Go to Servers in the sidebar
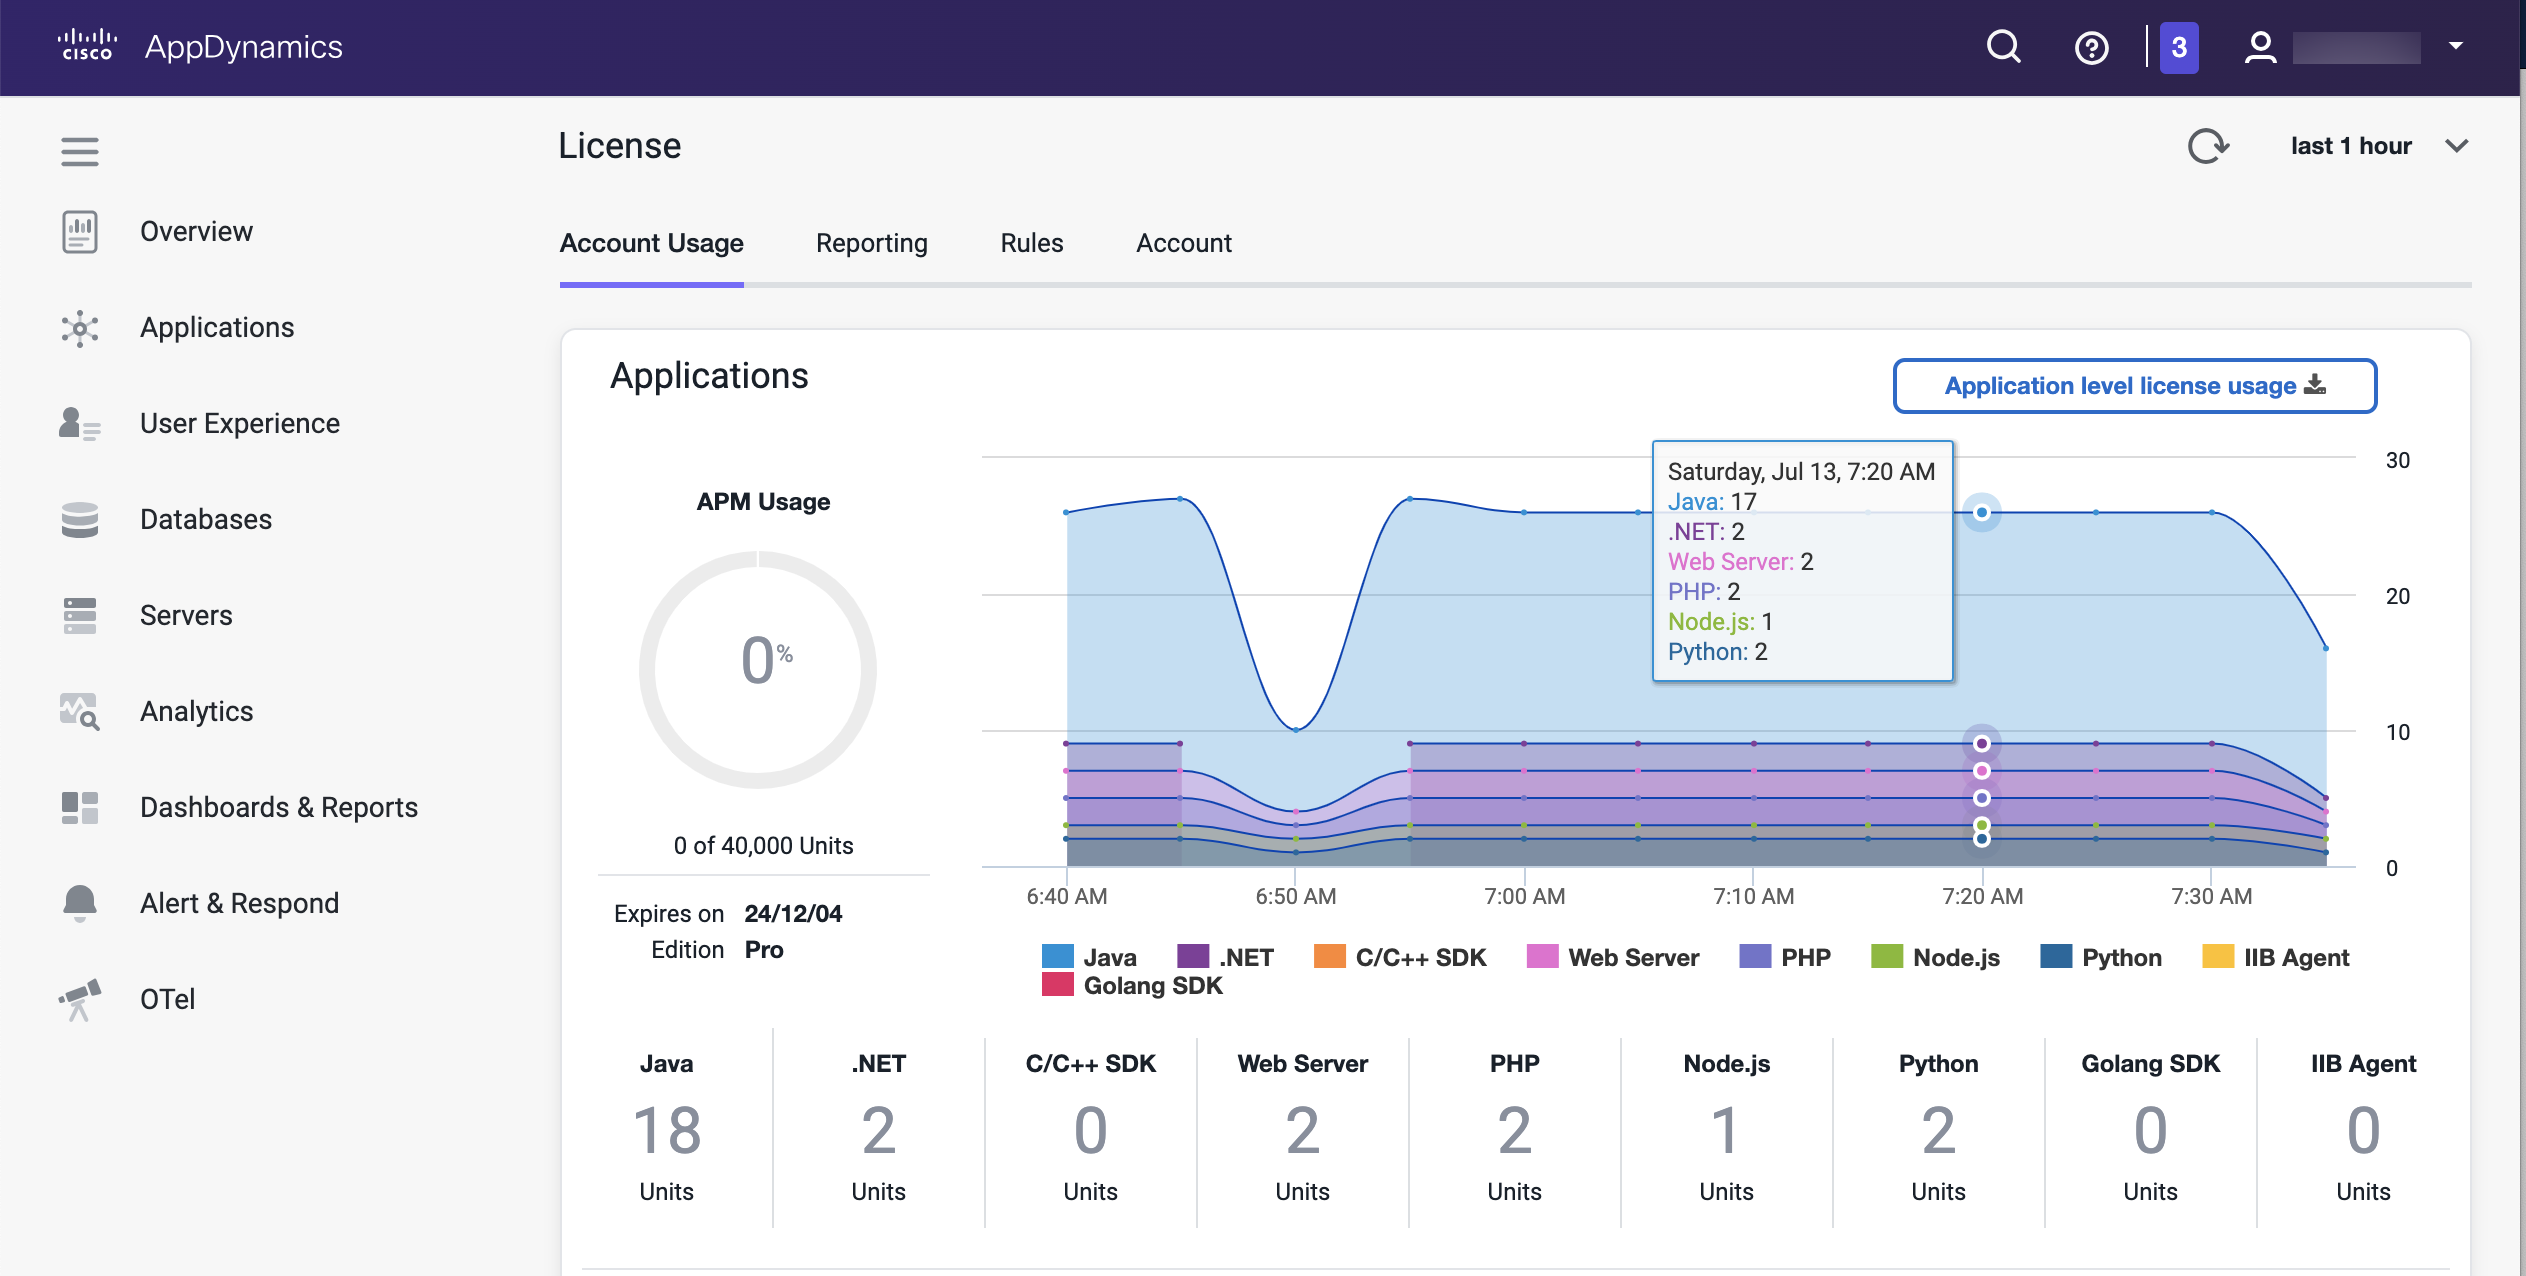This screenshot has height=1276, width=2526. (186, 615)
